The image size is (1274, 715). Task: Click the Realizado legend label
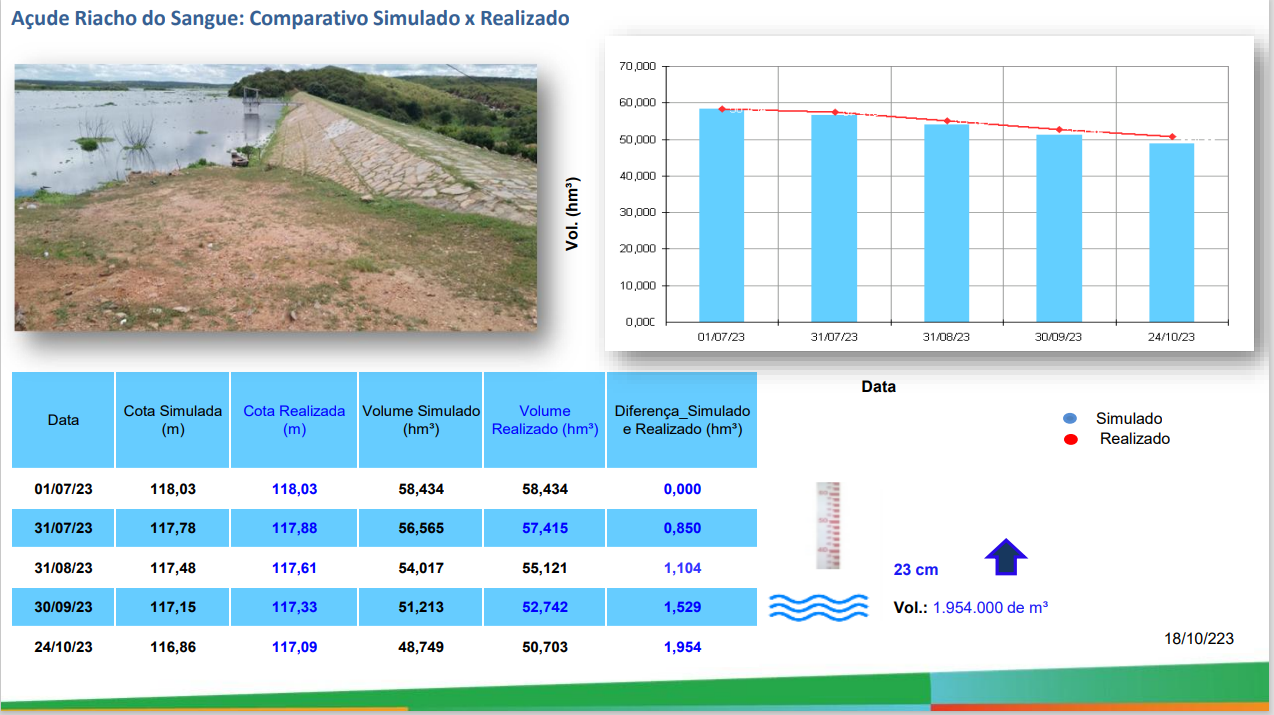click(1135, 439)
